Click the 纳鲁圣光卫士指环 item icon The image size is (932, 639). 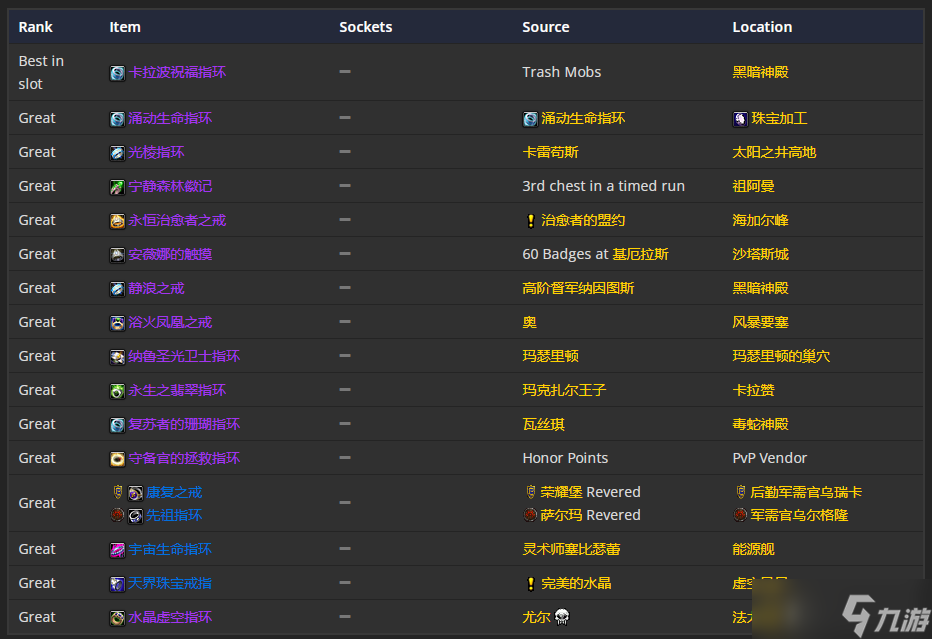click(x=117, y=357)
